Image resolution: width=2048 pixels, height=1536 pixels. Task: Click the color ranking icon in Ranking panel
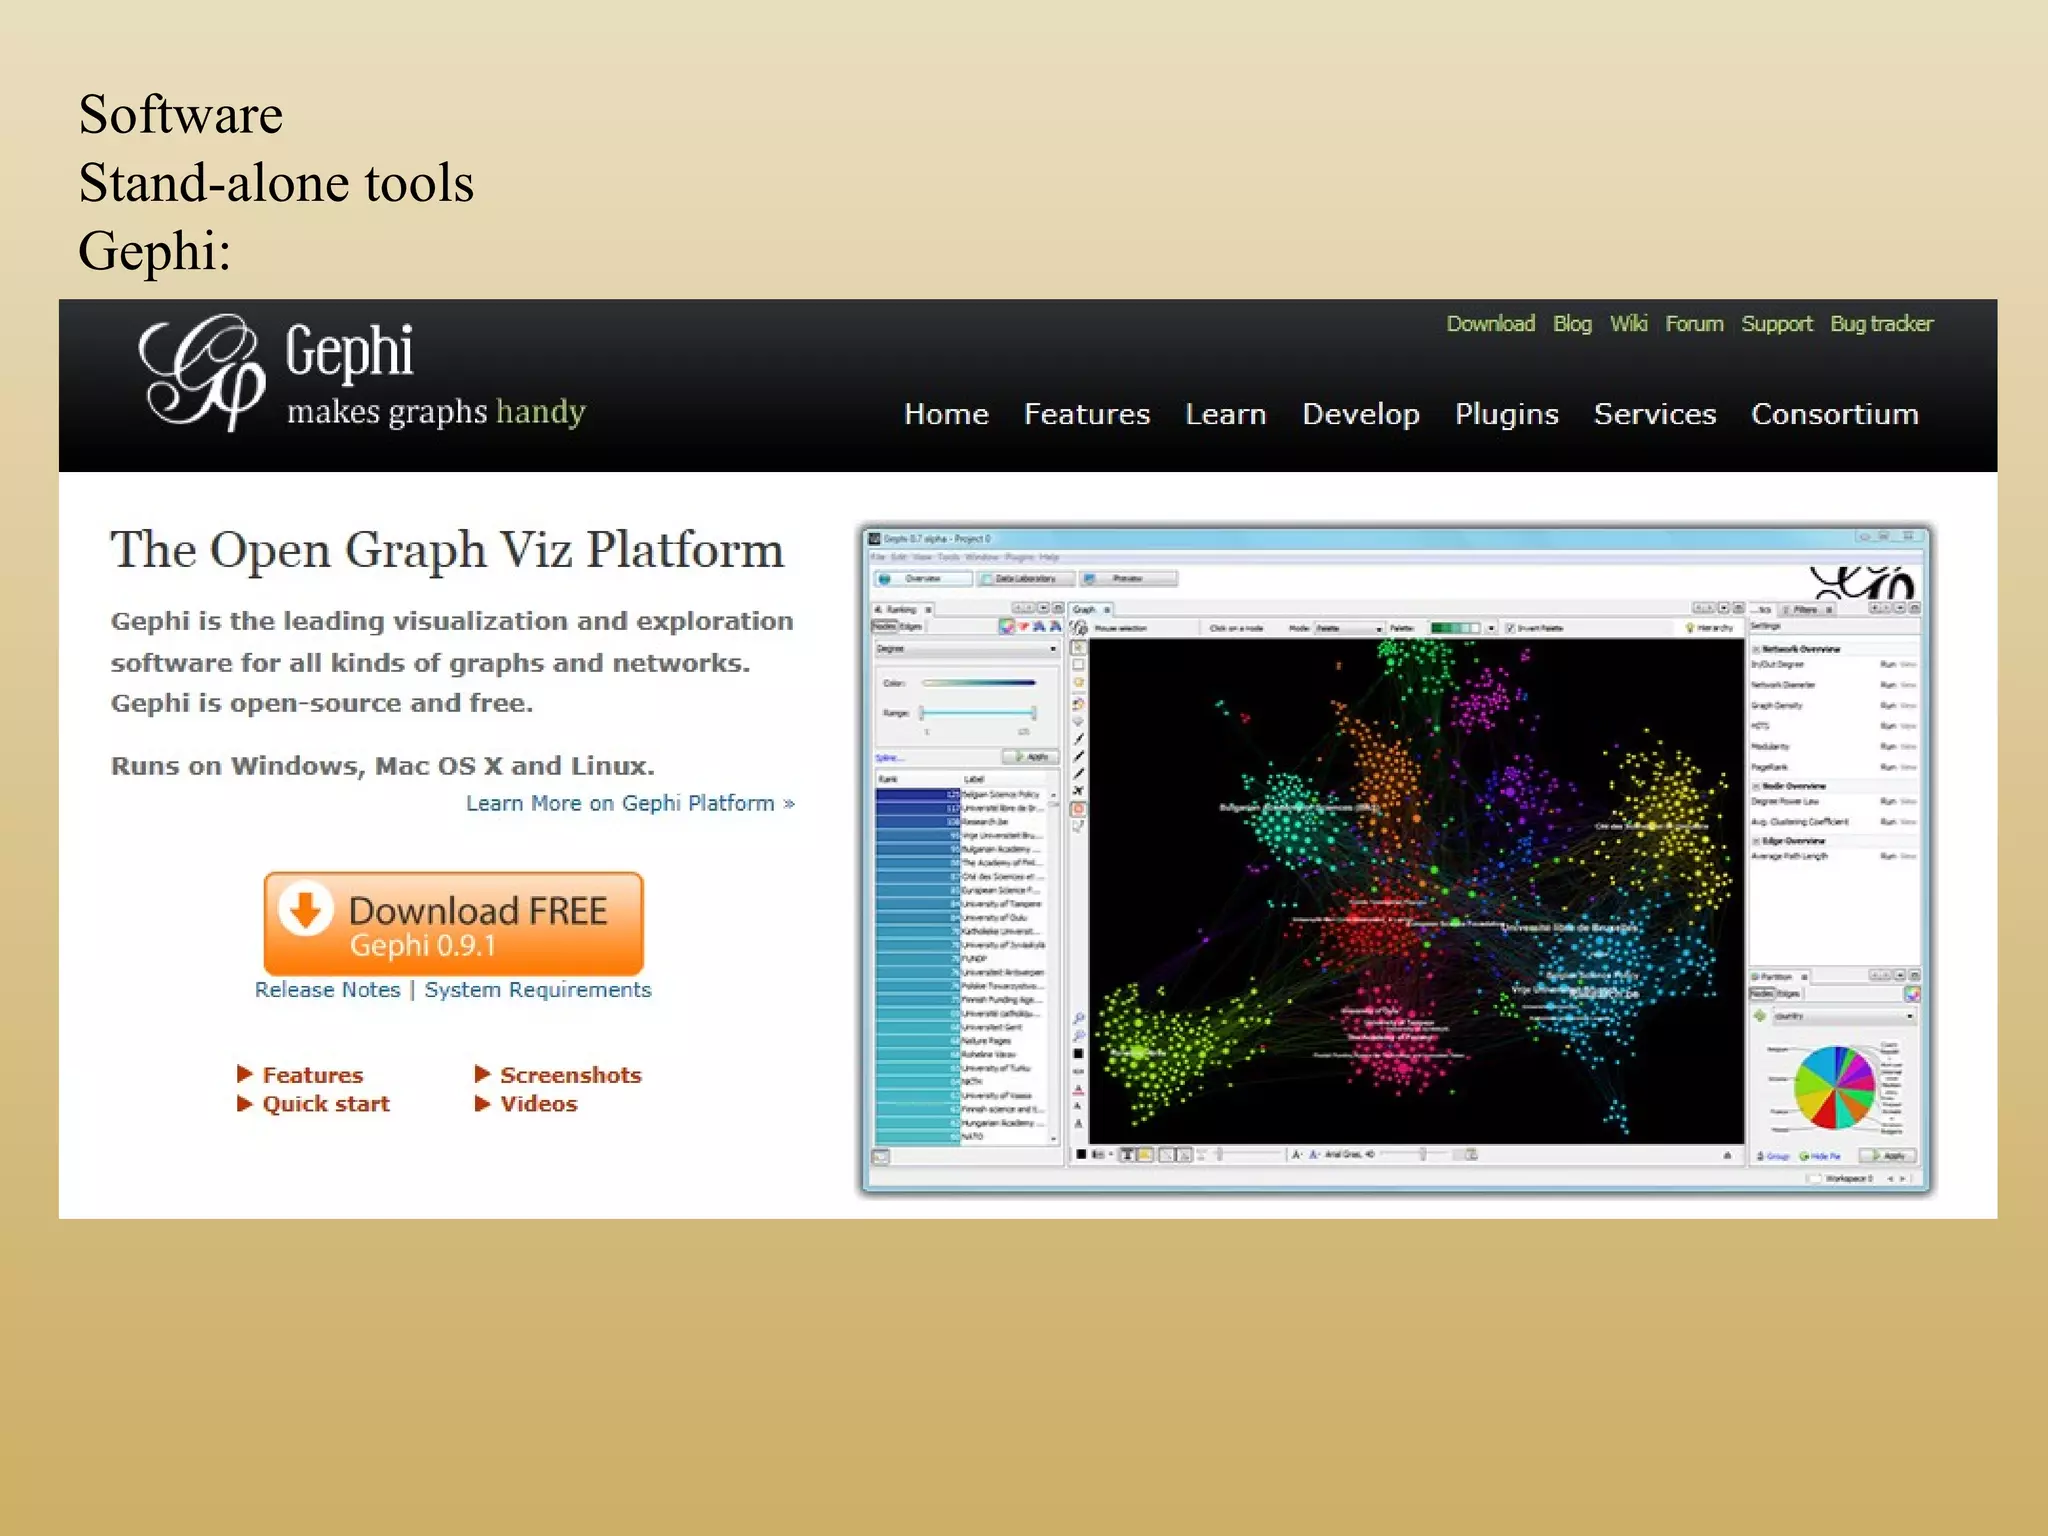1007,626
